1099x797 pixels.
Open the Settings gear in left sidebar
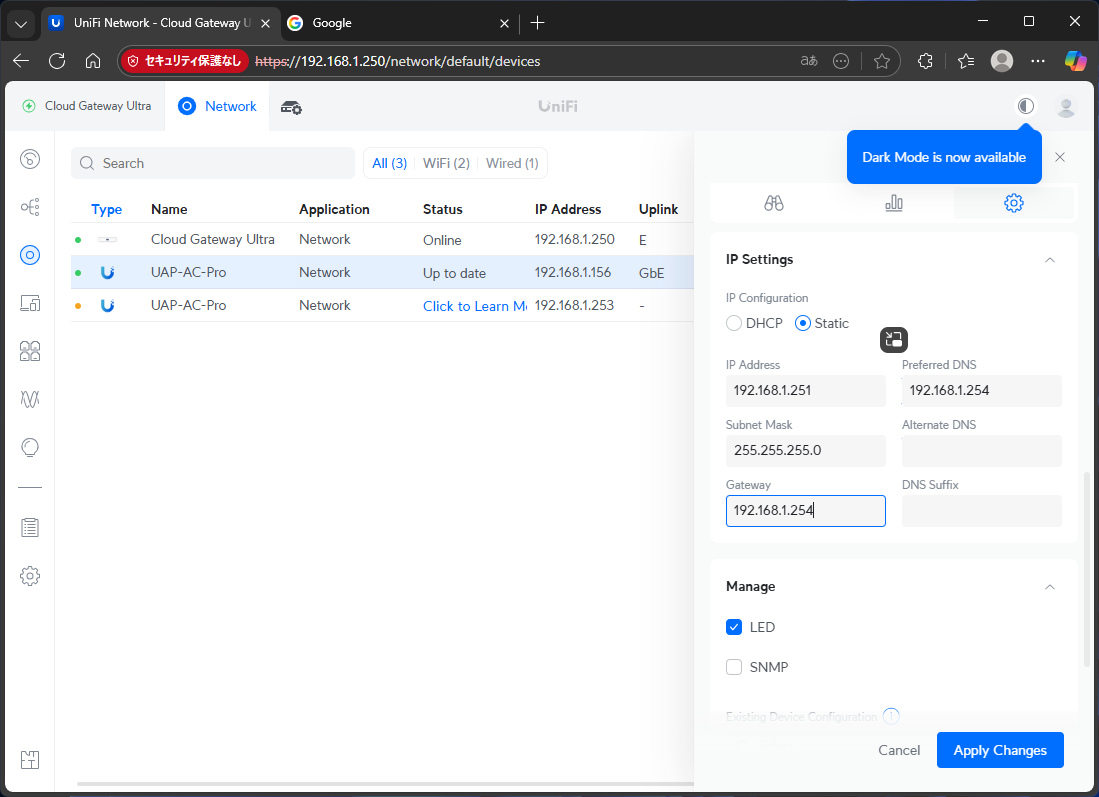click(x=30, y=575)
